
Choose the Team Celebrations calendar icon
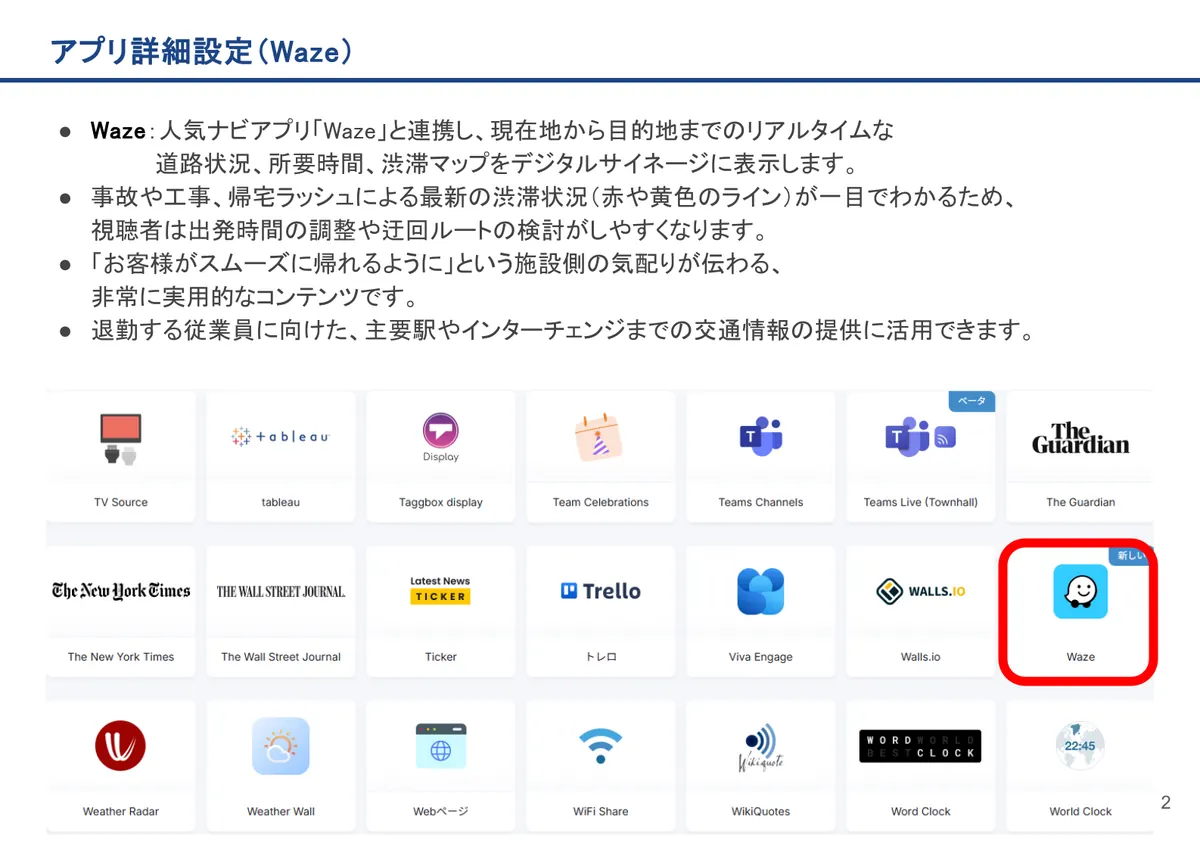[600, 437]
